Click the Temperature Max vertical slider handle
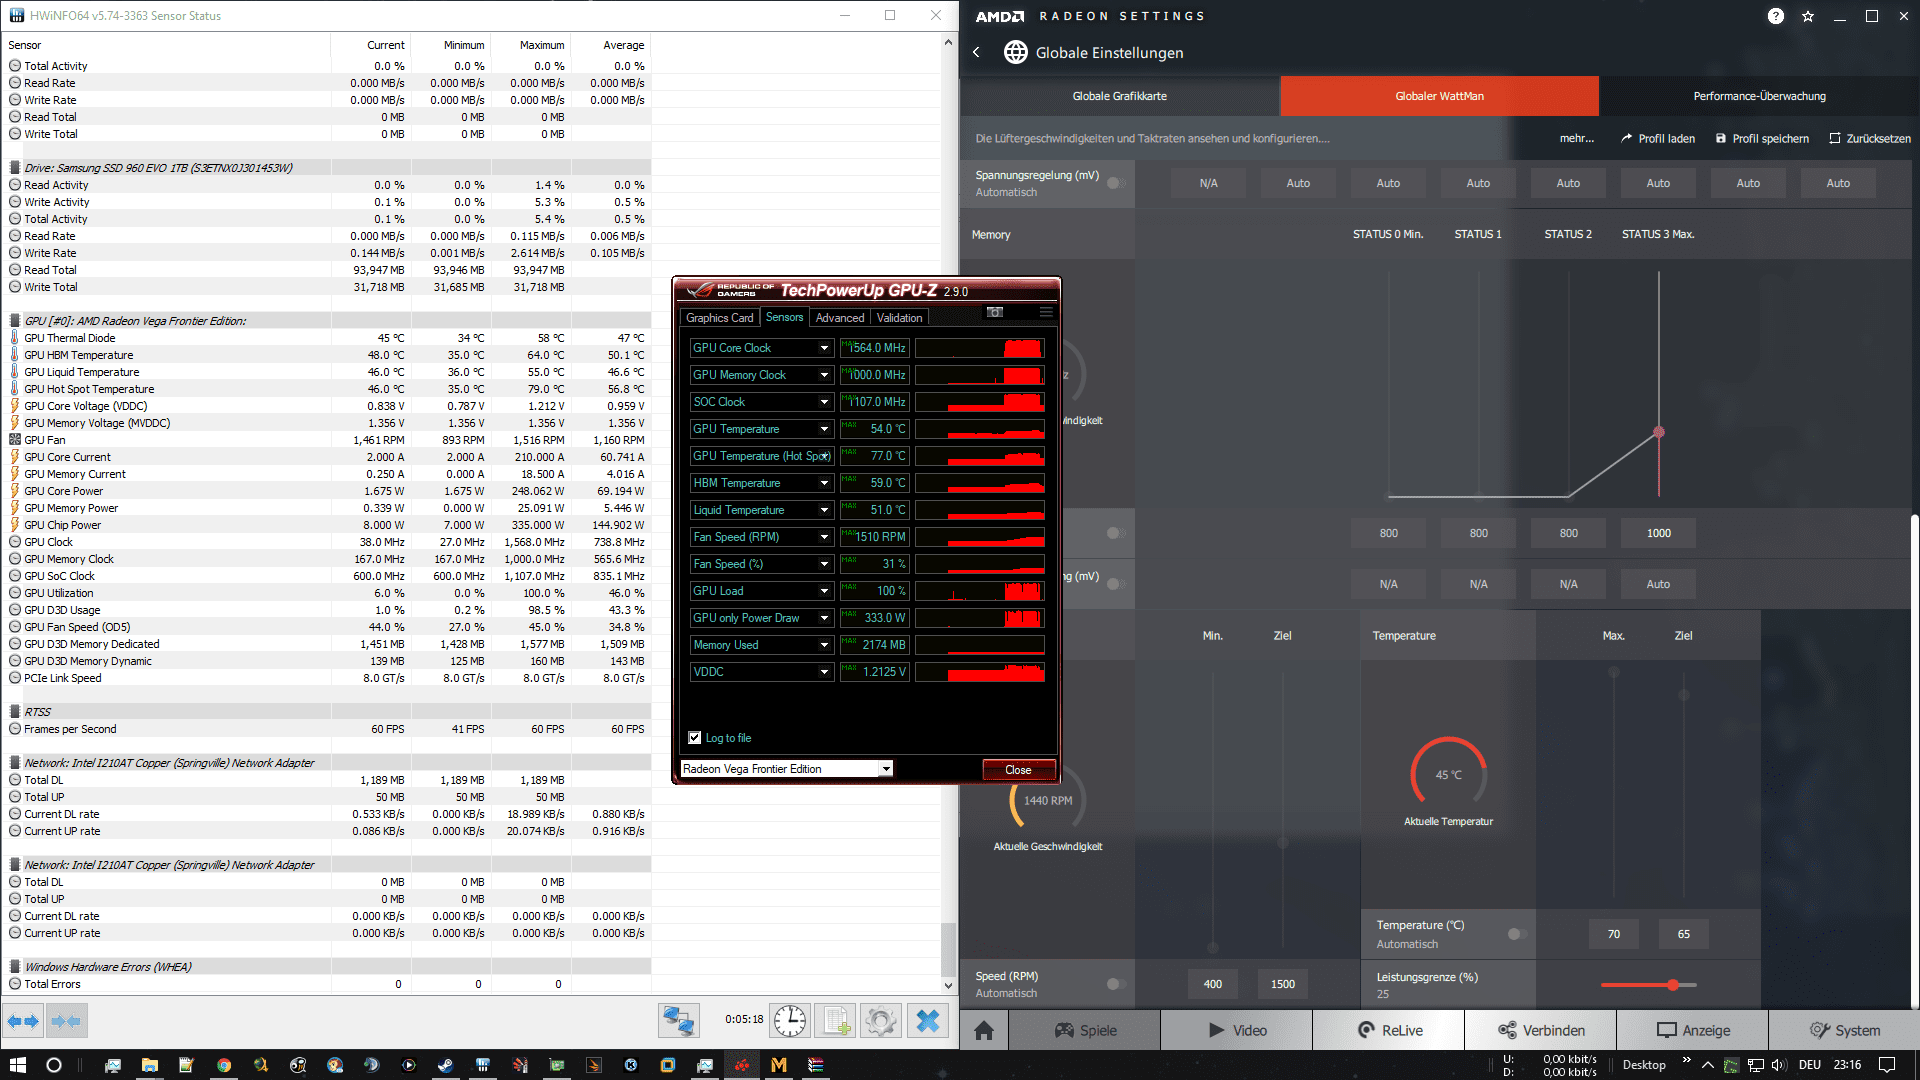Screen dimensions: 1920x1080 point(1614,672)
